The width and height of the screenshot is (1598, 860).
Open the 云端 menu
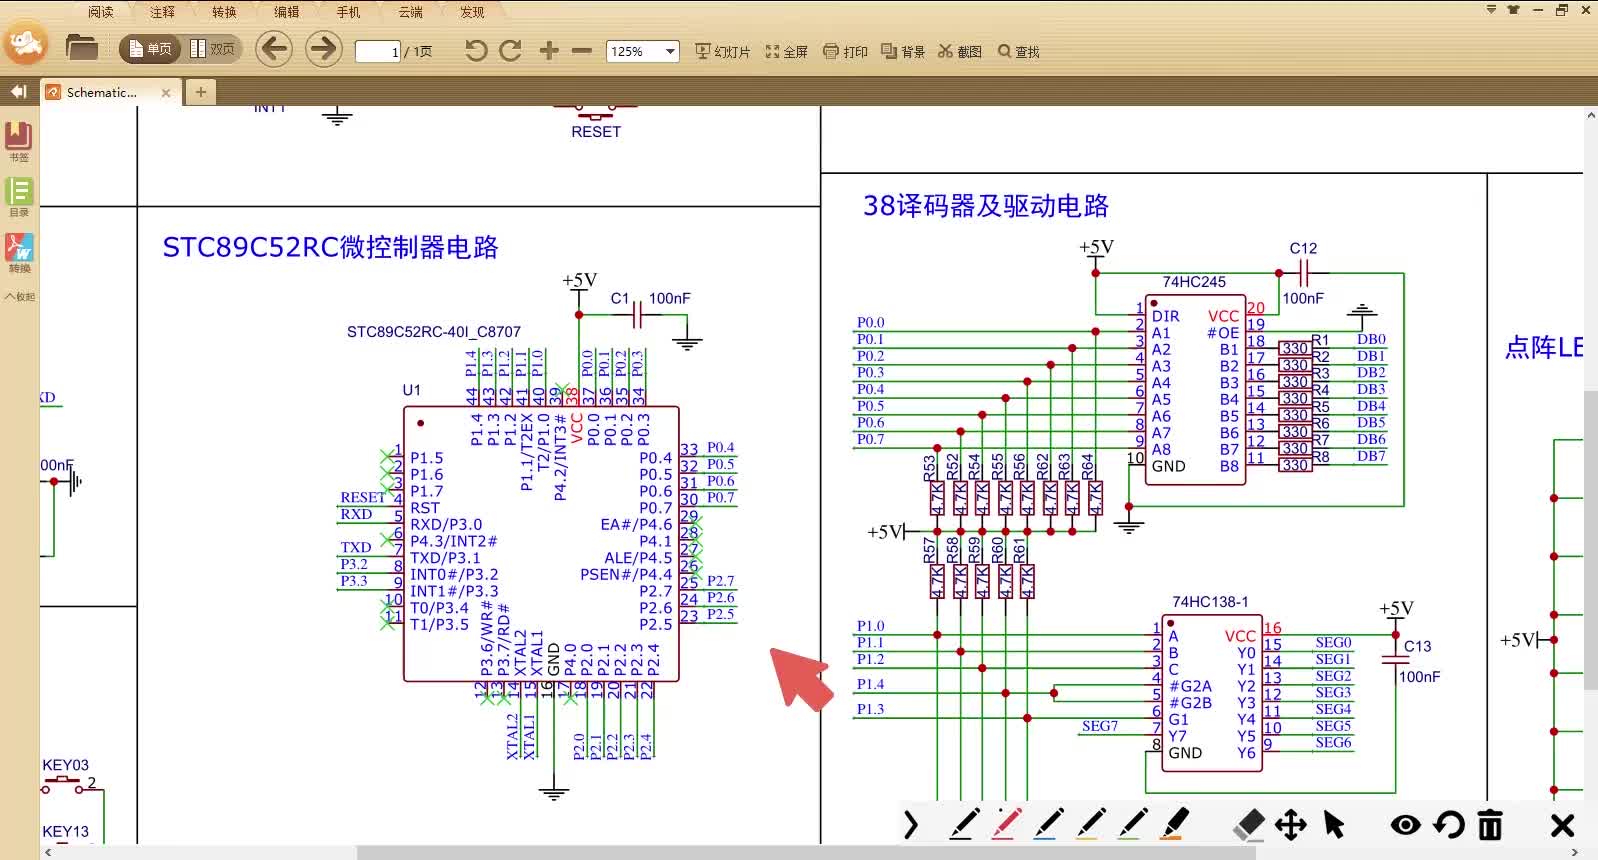410,12
